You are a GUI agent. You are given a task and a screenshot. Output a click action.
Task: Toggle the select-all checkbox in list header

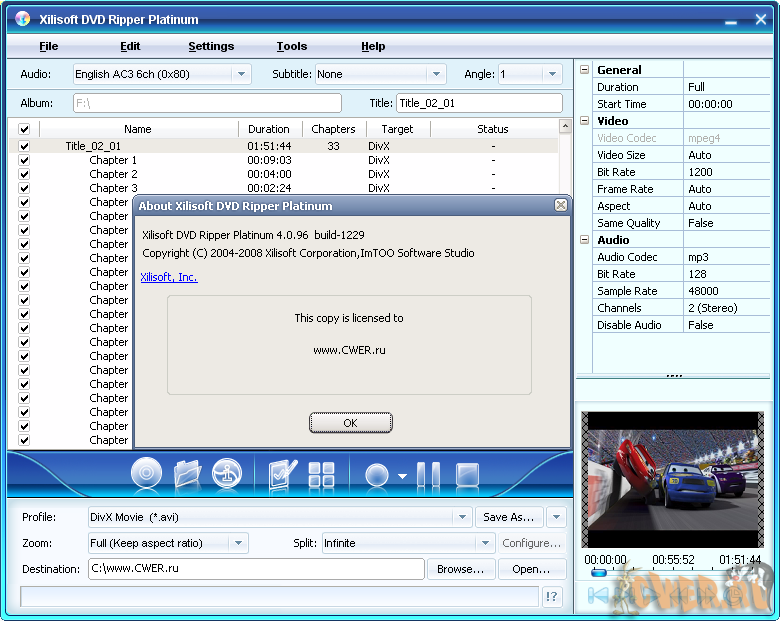coord(24,129)
